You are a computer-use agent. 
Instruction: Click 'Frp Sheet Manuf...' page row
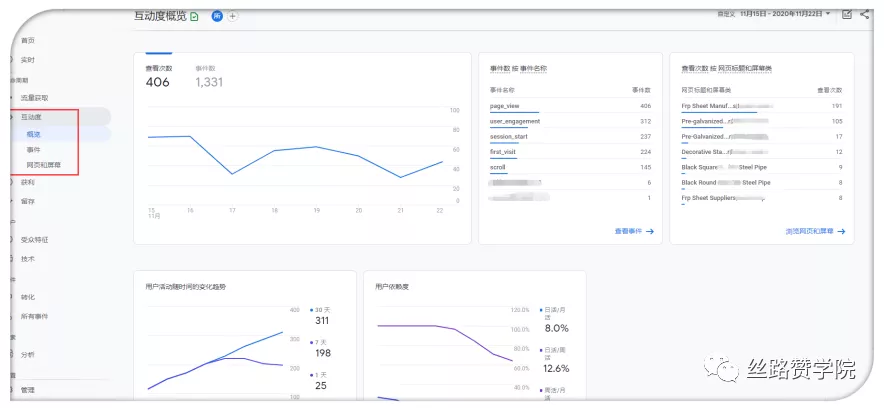click(762, 106)
